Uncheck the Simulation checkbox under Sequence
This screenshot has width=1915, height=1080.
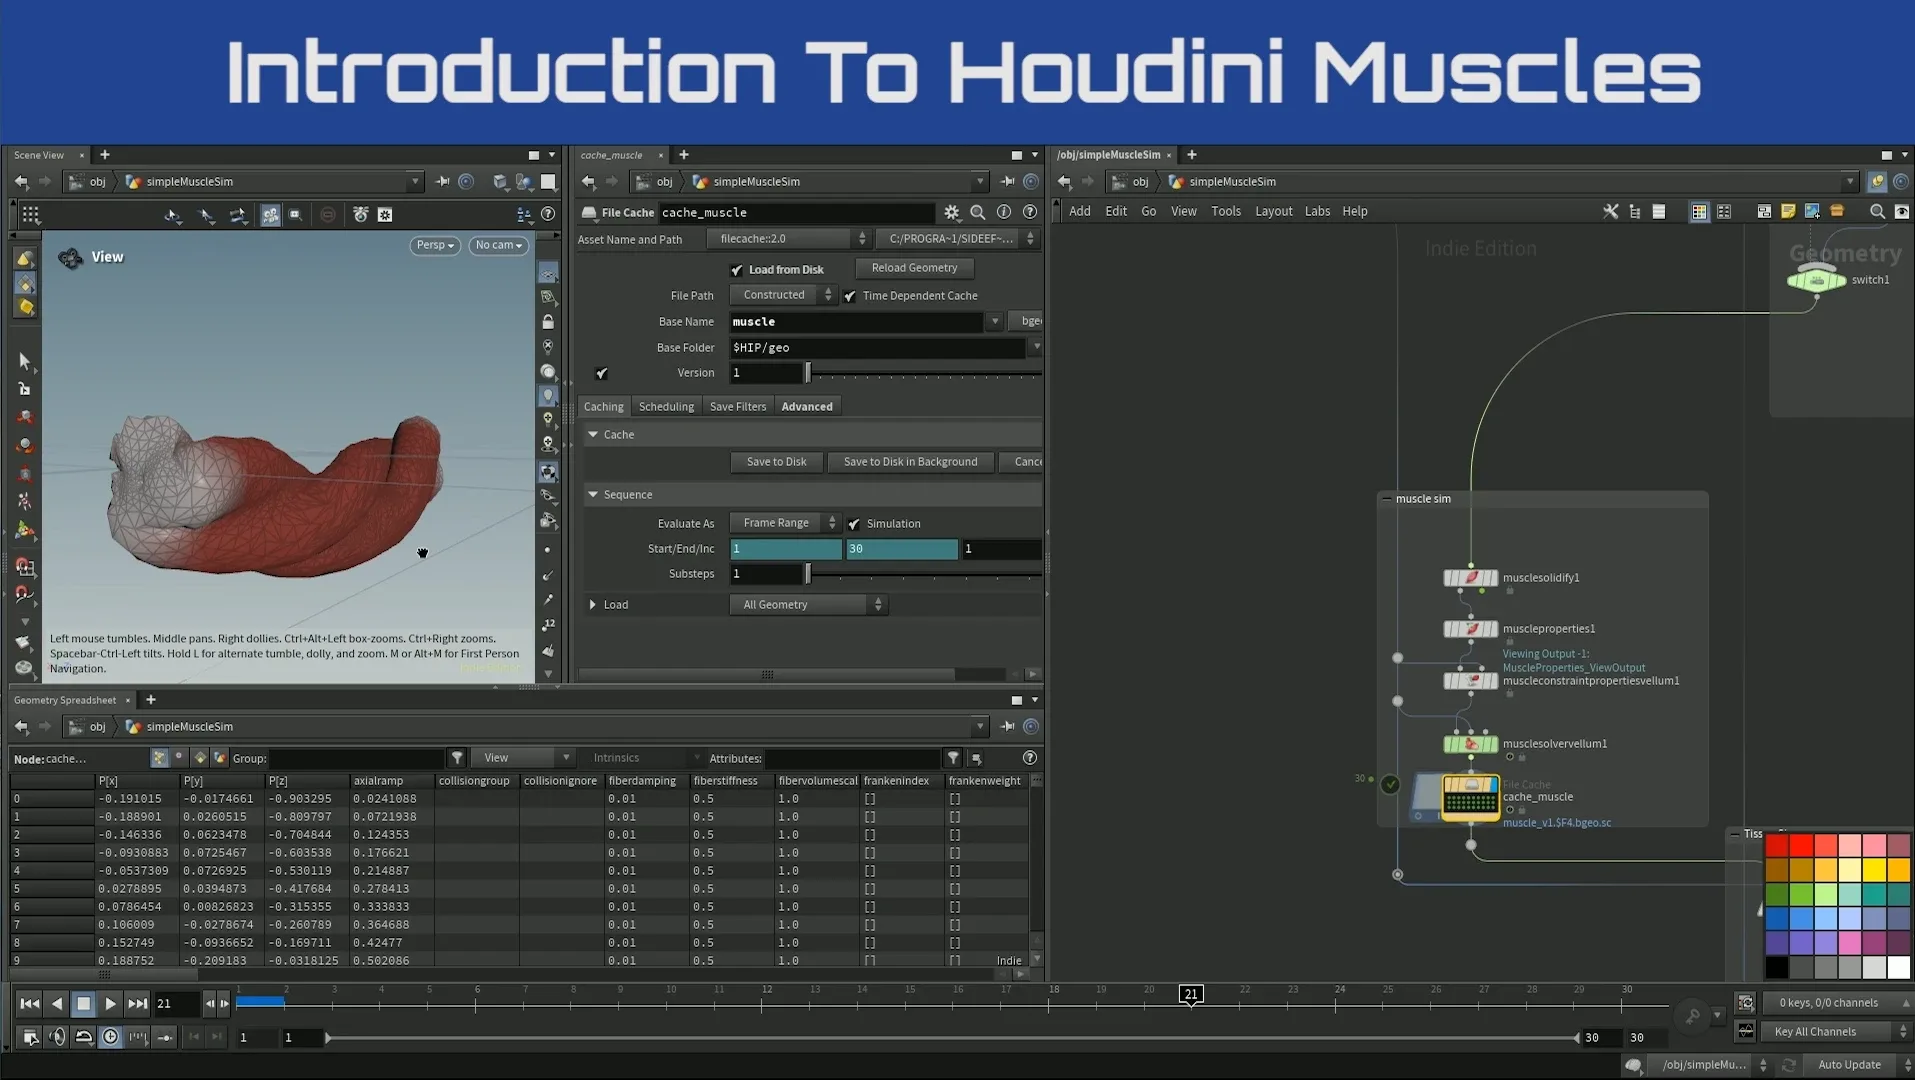coord(853,523)
